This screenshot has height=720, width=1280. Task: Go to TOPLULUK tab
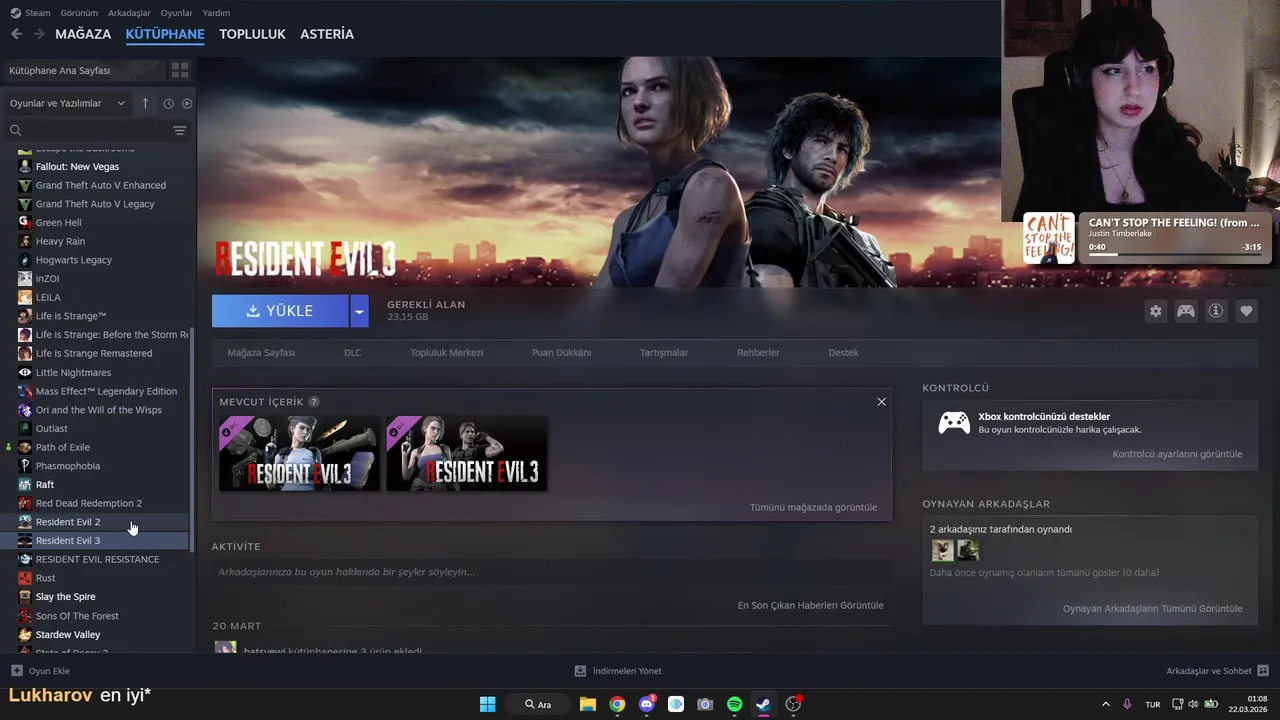(x=252, y=34)
